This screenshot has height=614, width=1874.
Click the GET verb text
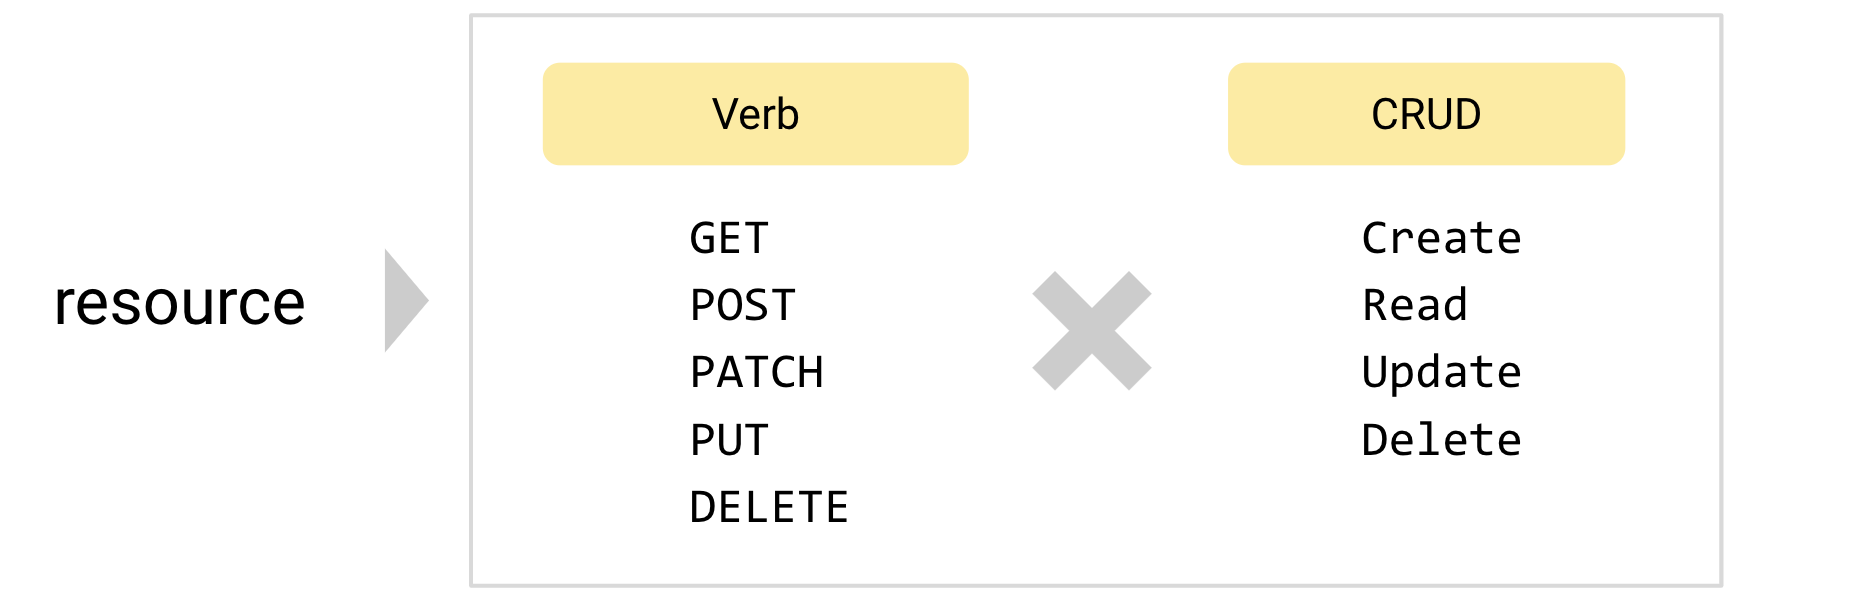click(x=729, y=239)
